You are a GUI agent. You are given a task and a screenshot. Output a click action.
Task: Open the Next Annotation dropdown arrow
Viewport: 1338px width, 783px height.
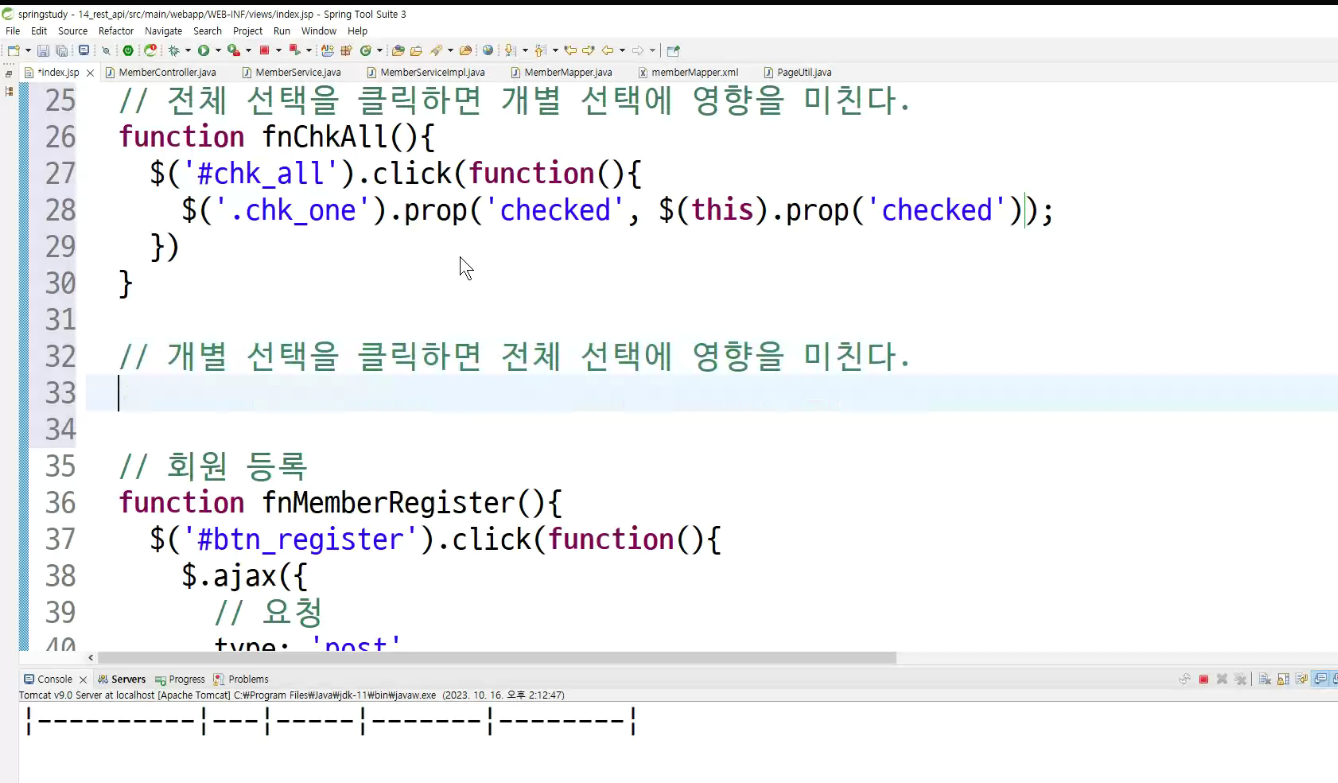pyautogui.click(x=524, y=50)
